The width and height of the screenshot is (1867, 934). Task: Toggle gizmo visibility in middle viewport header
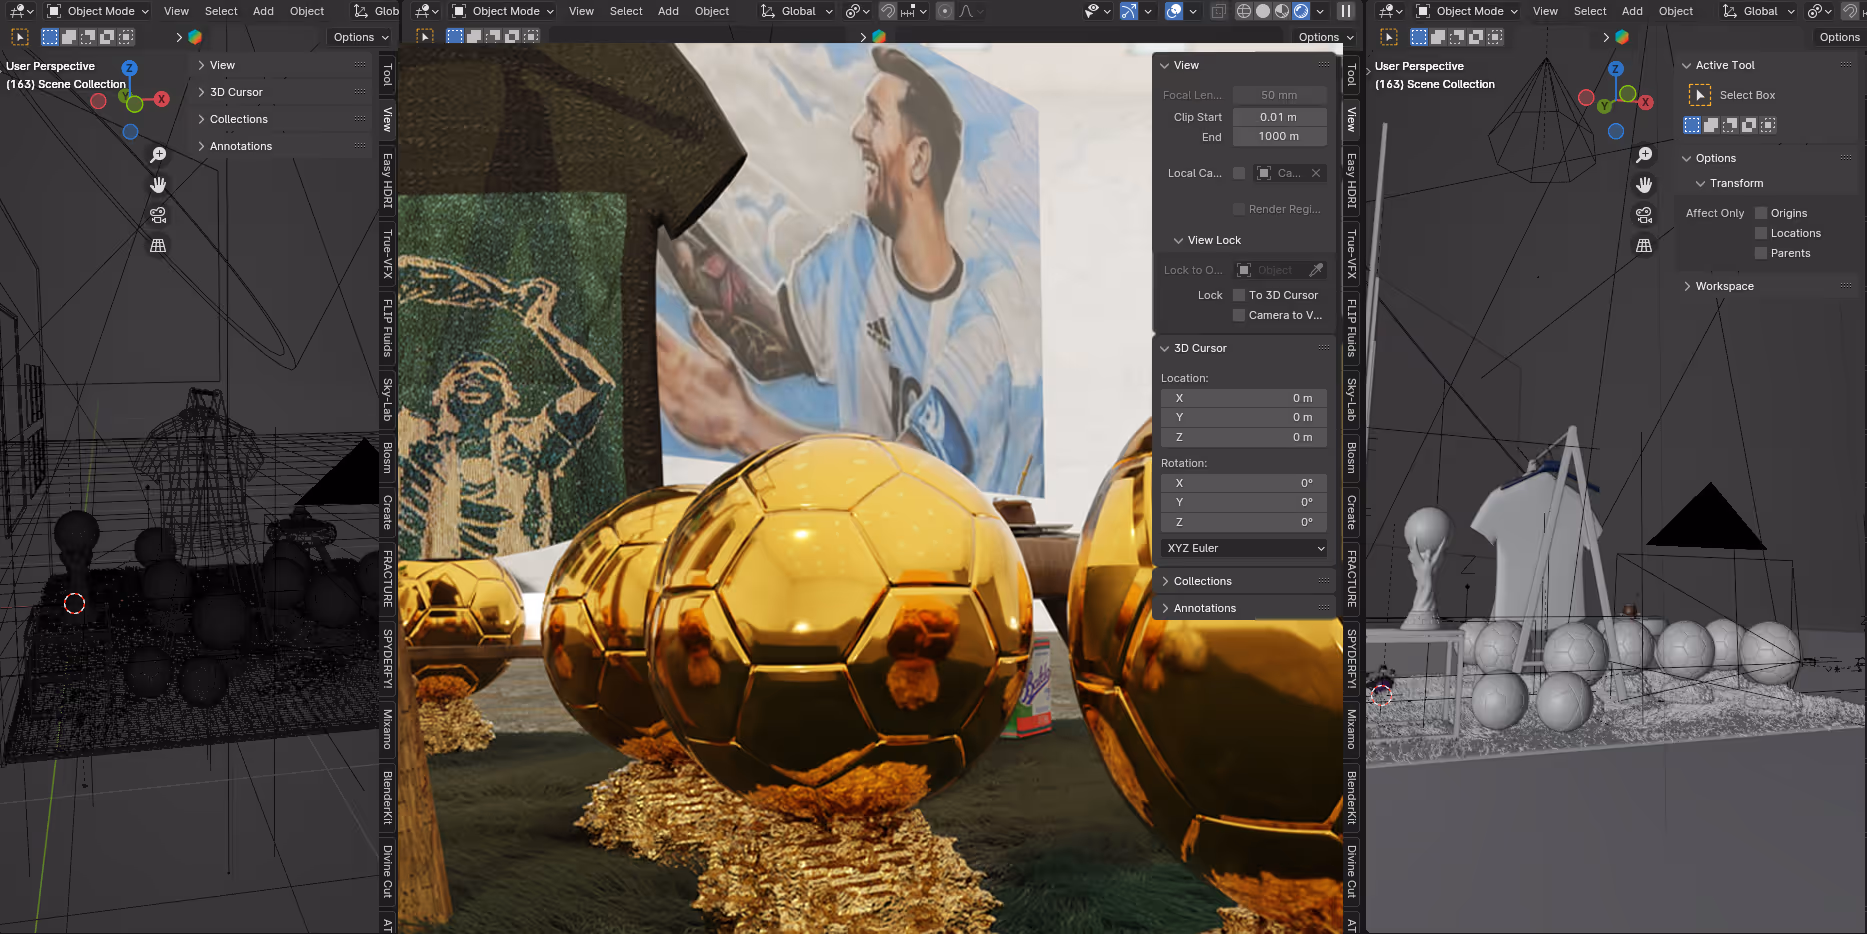point(1128,11)
